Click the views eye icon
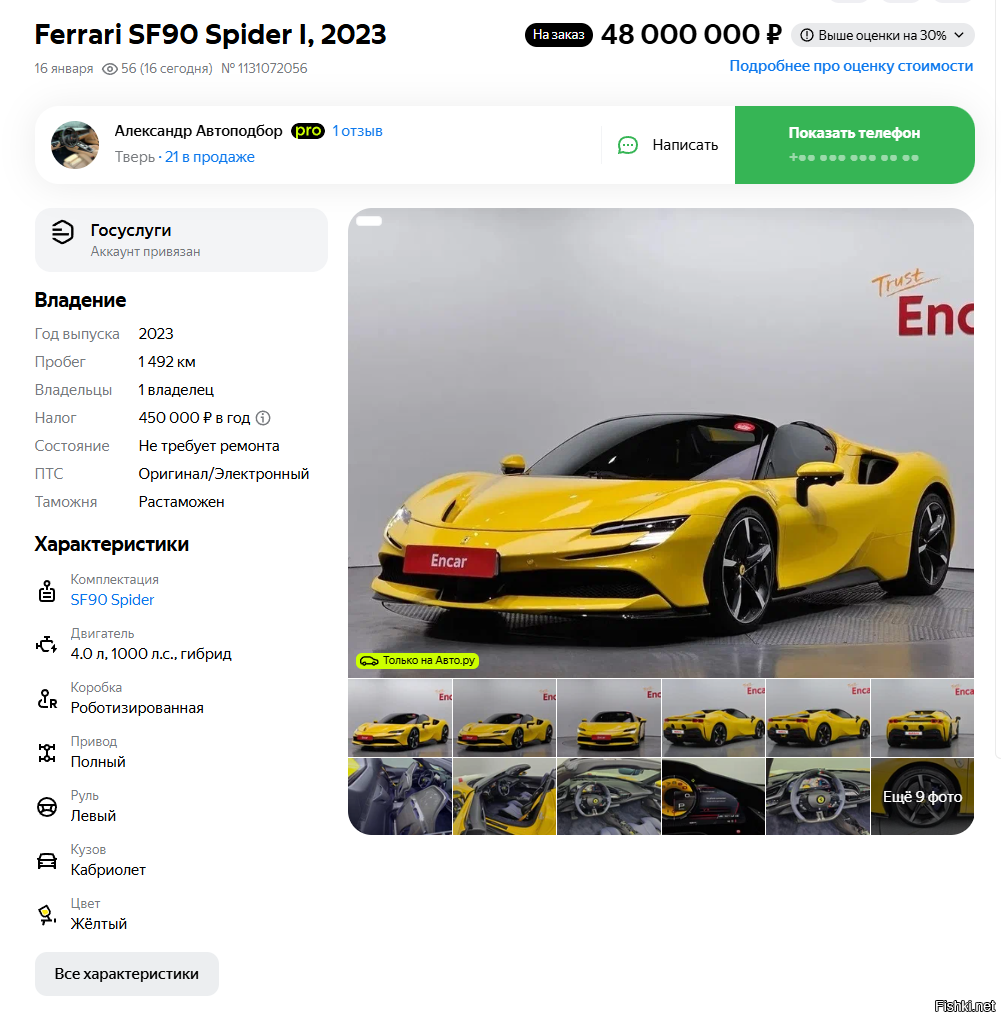 coord(110,69)
